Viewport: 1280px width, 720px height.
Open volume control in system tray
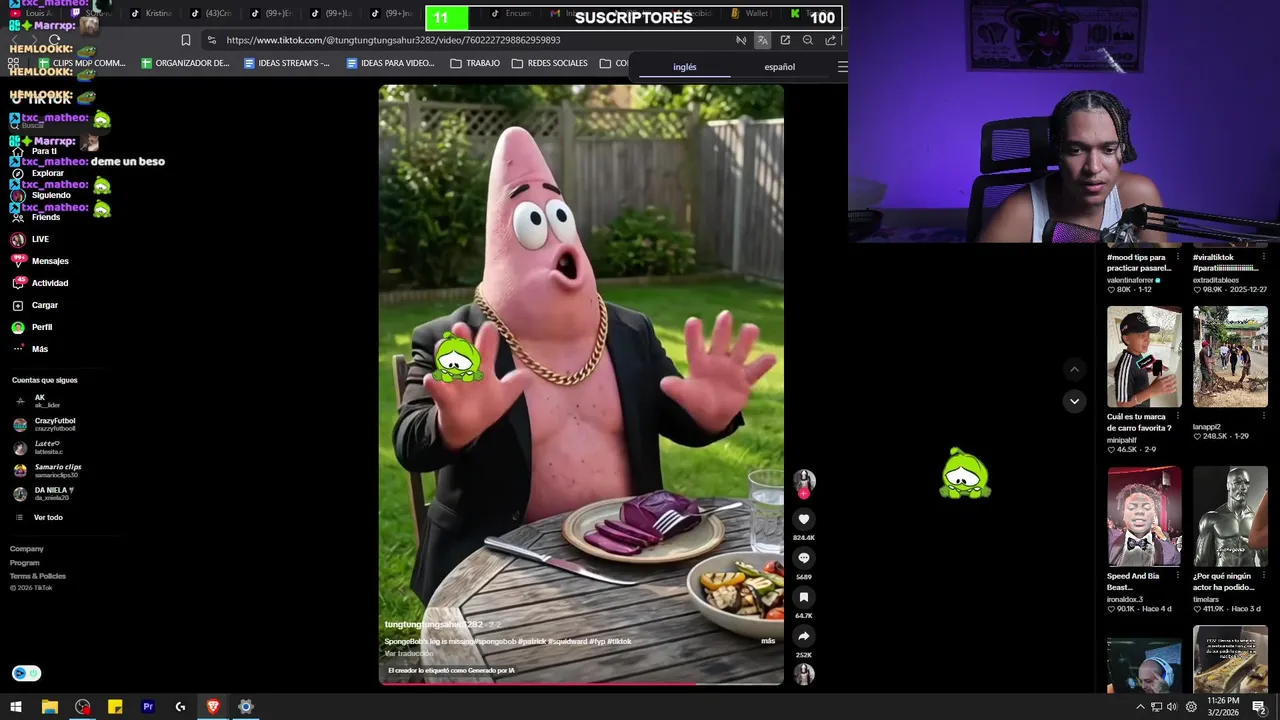pos(1173,707)
